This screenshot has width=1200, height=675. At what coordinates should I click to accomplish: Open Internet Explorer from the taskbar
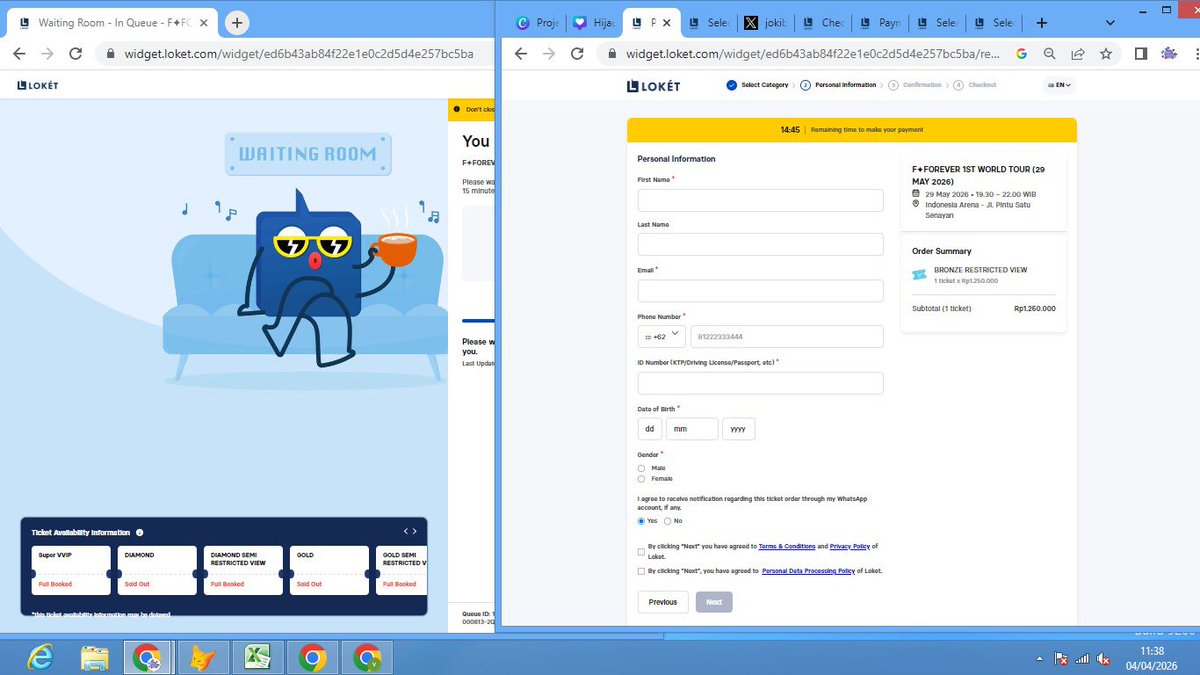pos(41,657)
